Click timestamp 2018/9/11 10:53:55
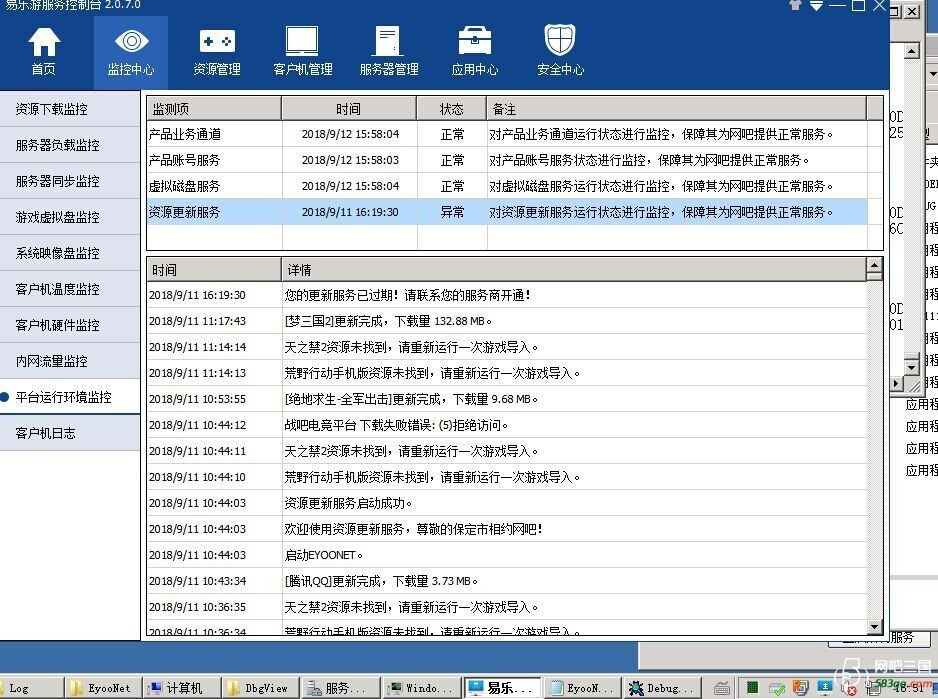 (x=197, y=399)
